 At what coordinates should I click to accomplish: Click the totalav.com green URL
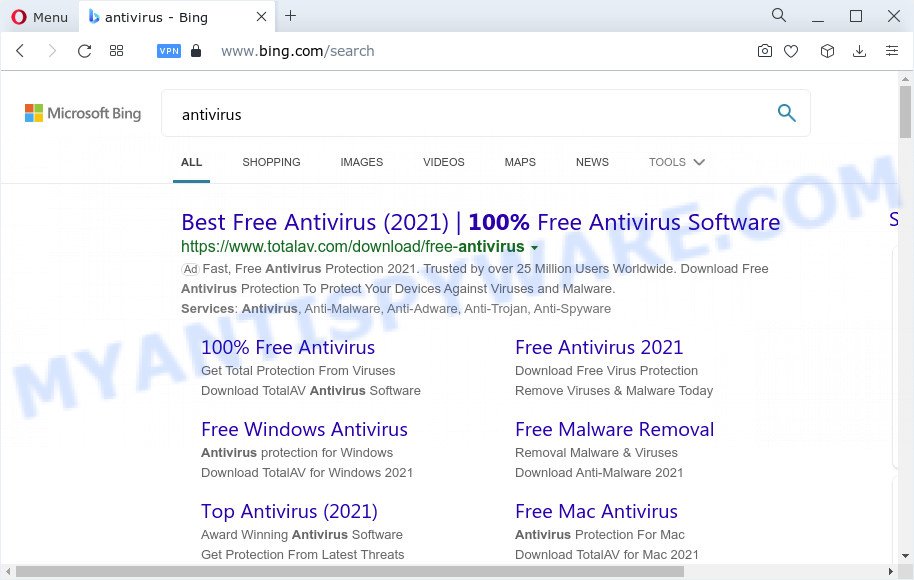click(x=353, y=247)
